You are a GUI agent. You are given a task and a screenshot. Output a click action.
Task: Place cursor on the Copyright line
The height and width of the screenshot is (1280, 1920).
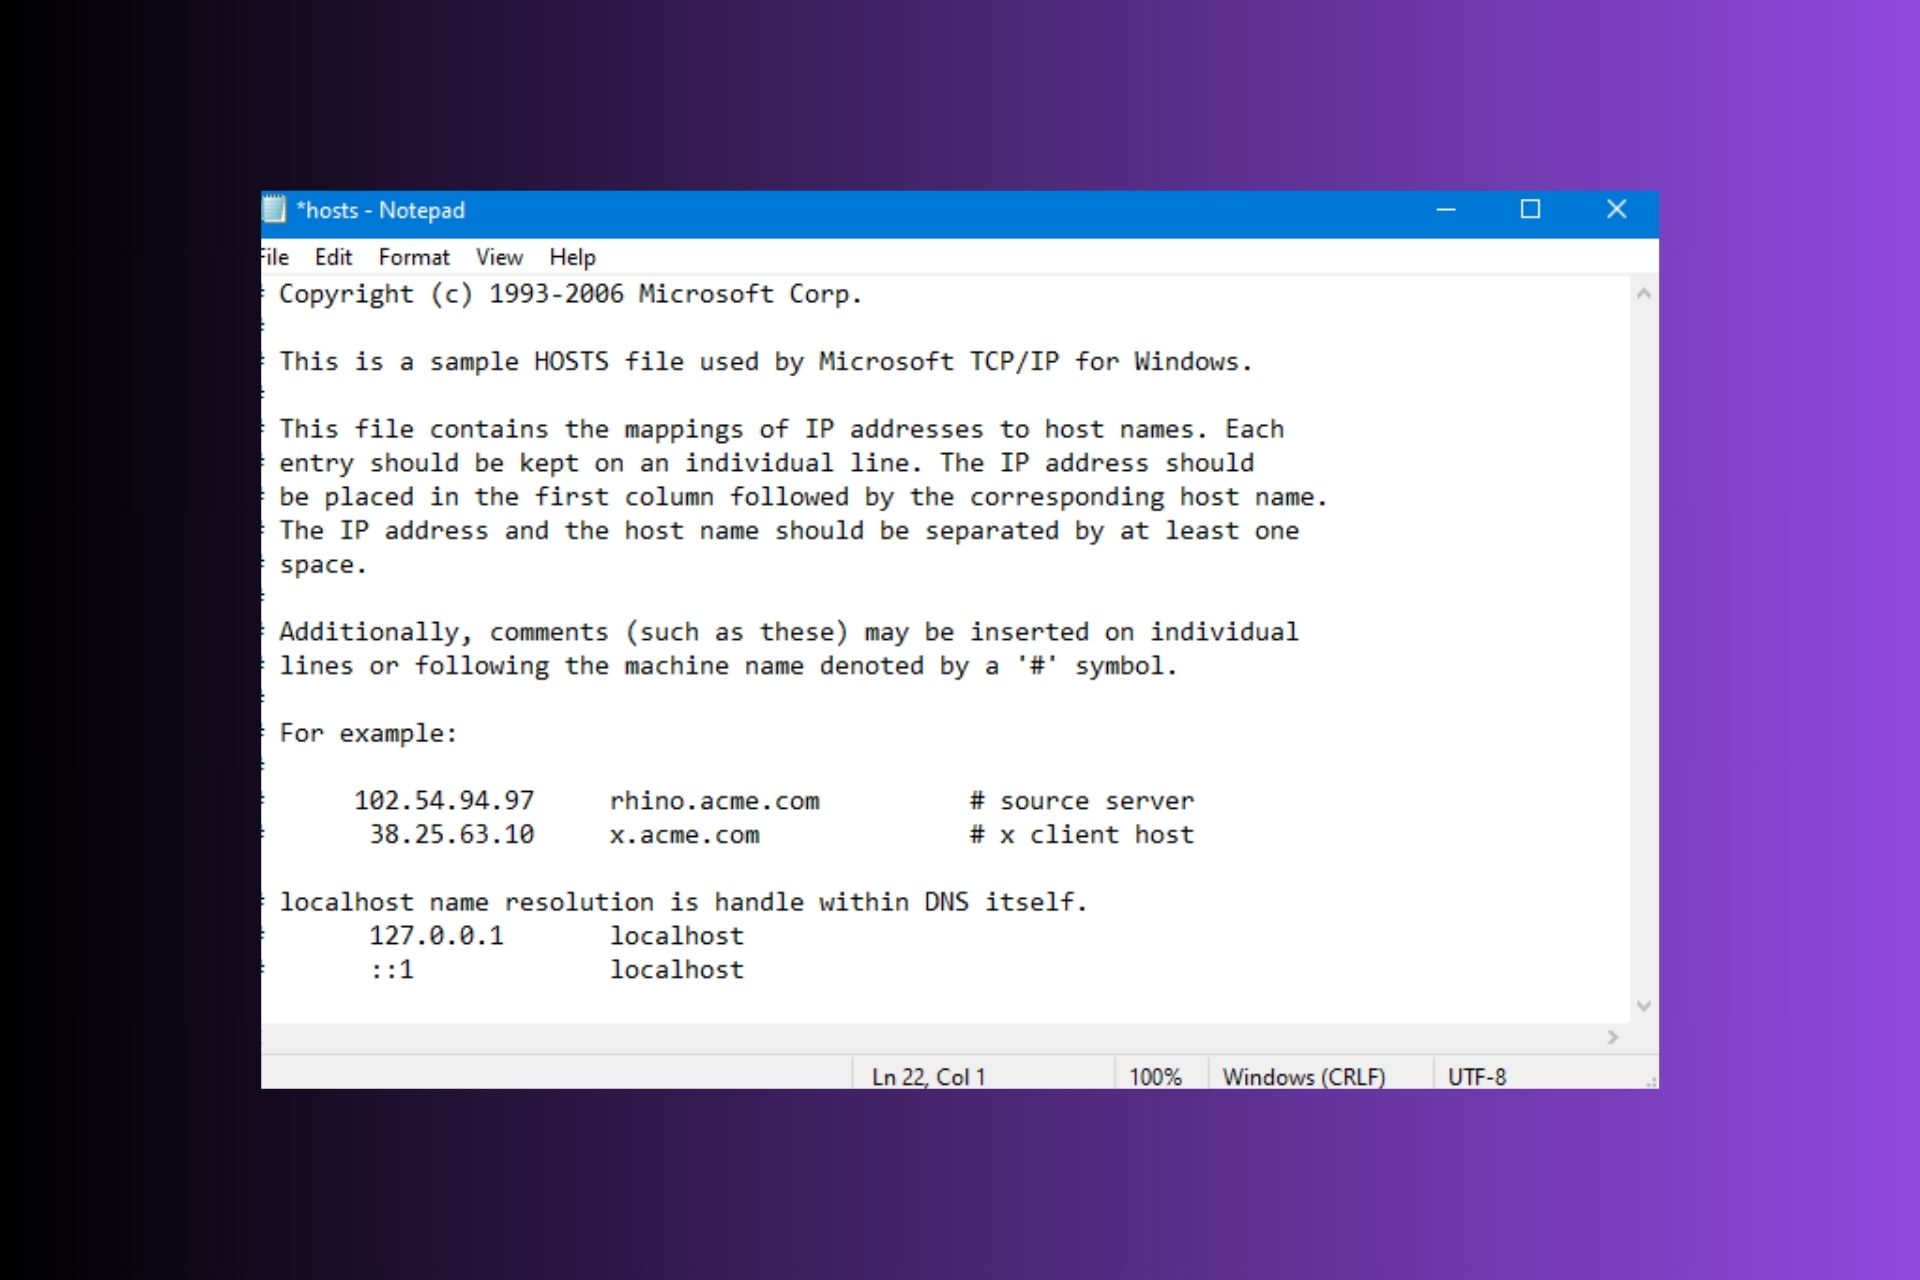point(570,294)
